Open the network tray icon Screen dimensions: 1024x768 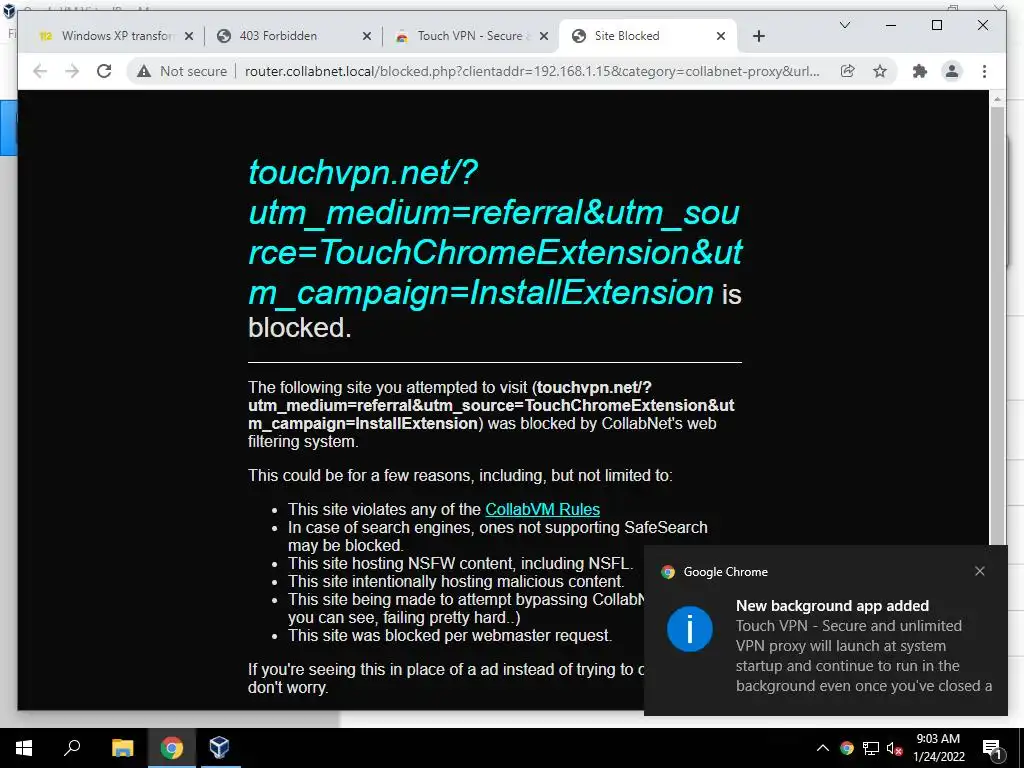pos(871,748)
